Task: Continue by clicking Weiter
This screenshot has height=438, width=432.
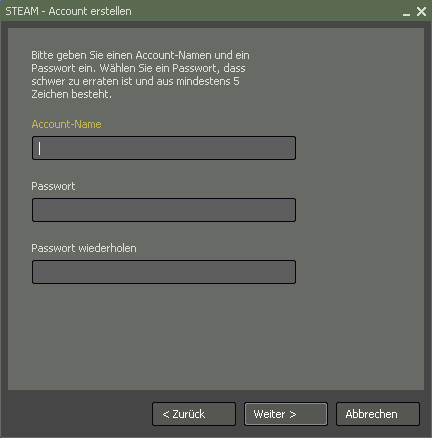Action: point(286,414)
